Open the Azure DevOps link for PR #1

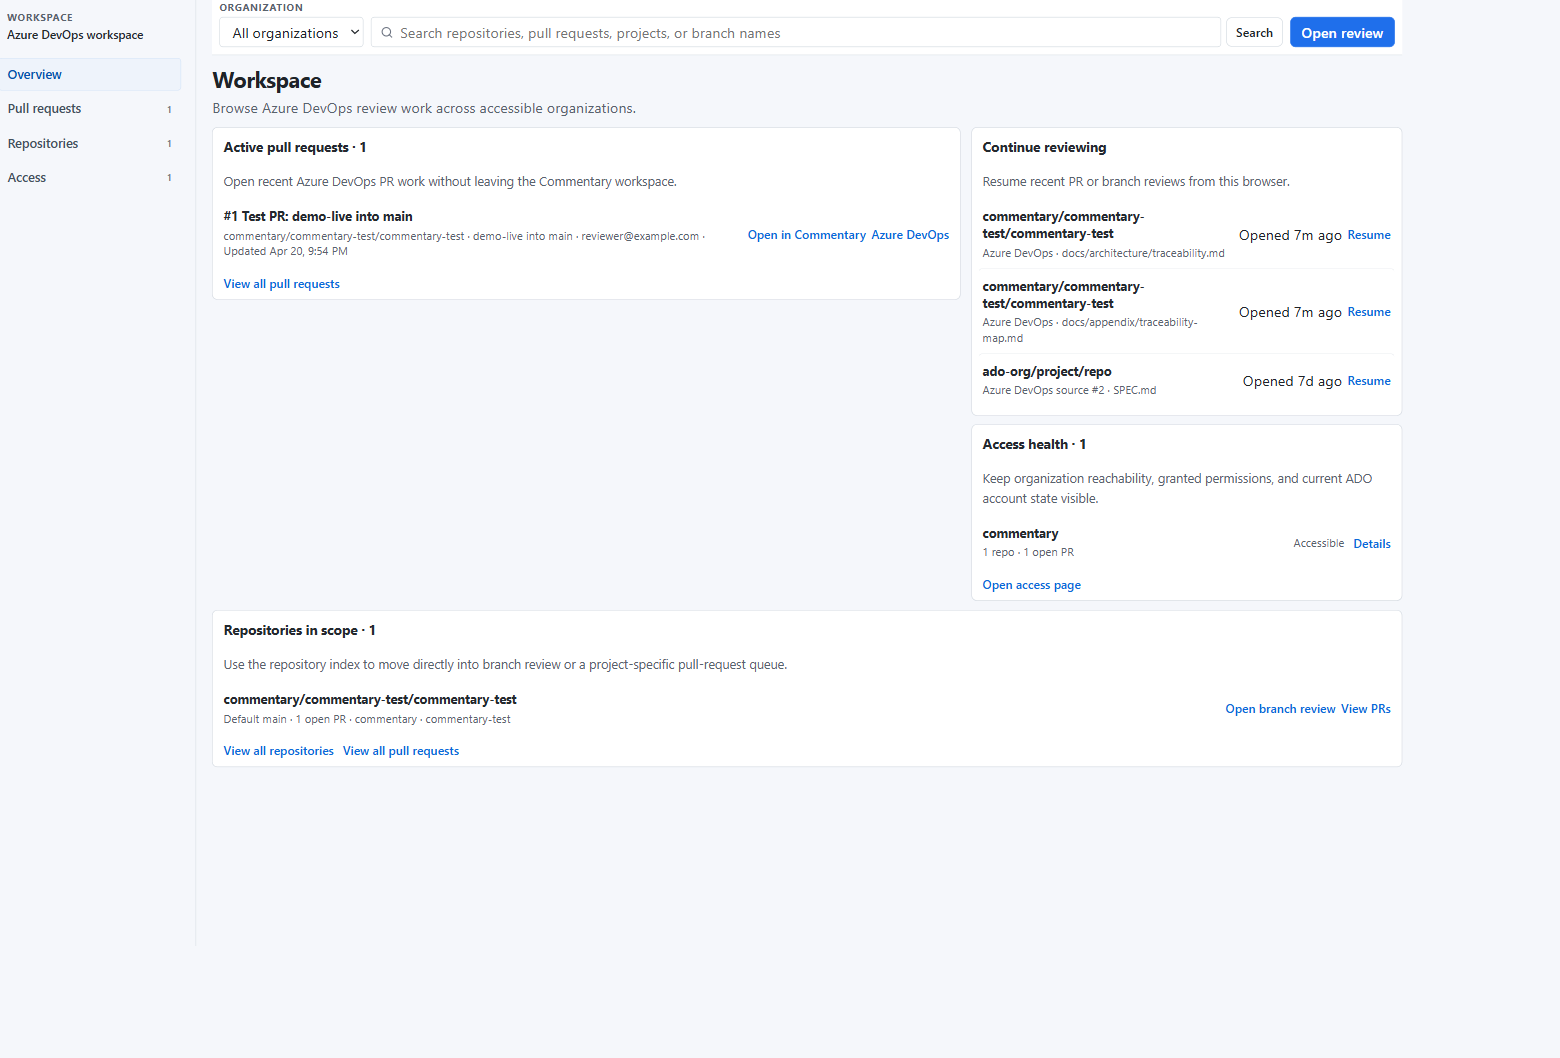tap(910, 235)
